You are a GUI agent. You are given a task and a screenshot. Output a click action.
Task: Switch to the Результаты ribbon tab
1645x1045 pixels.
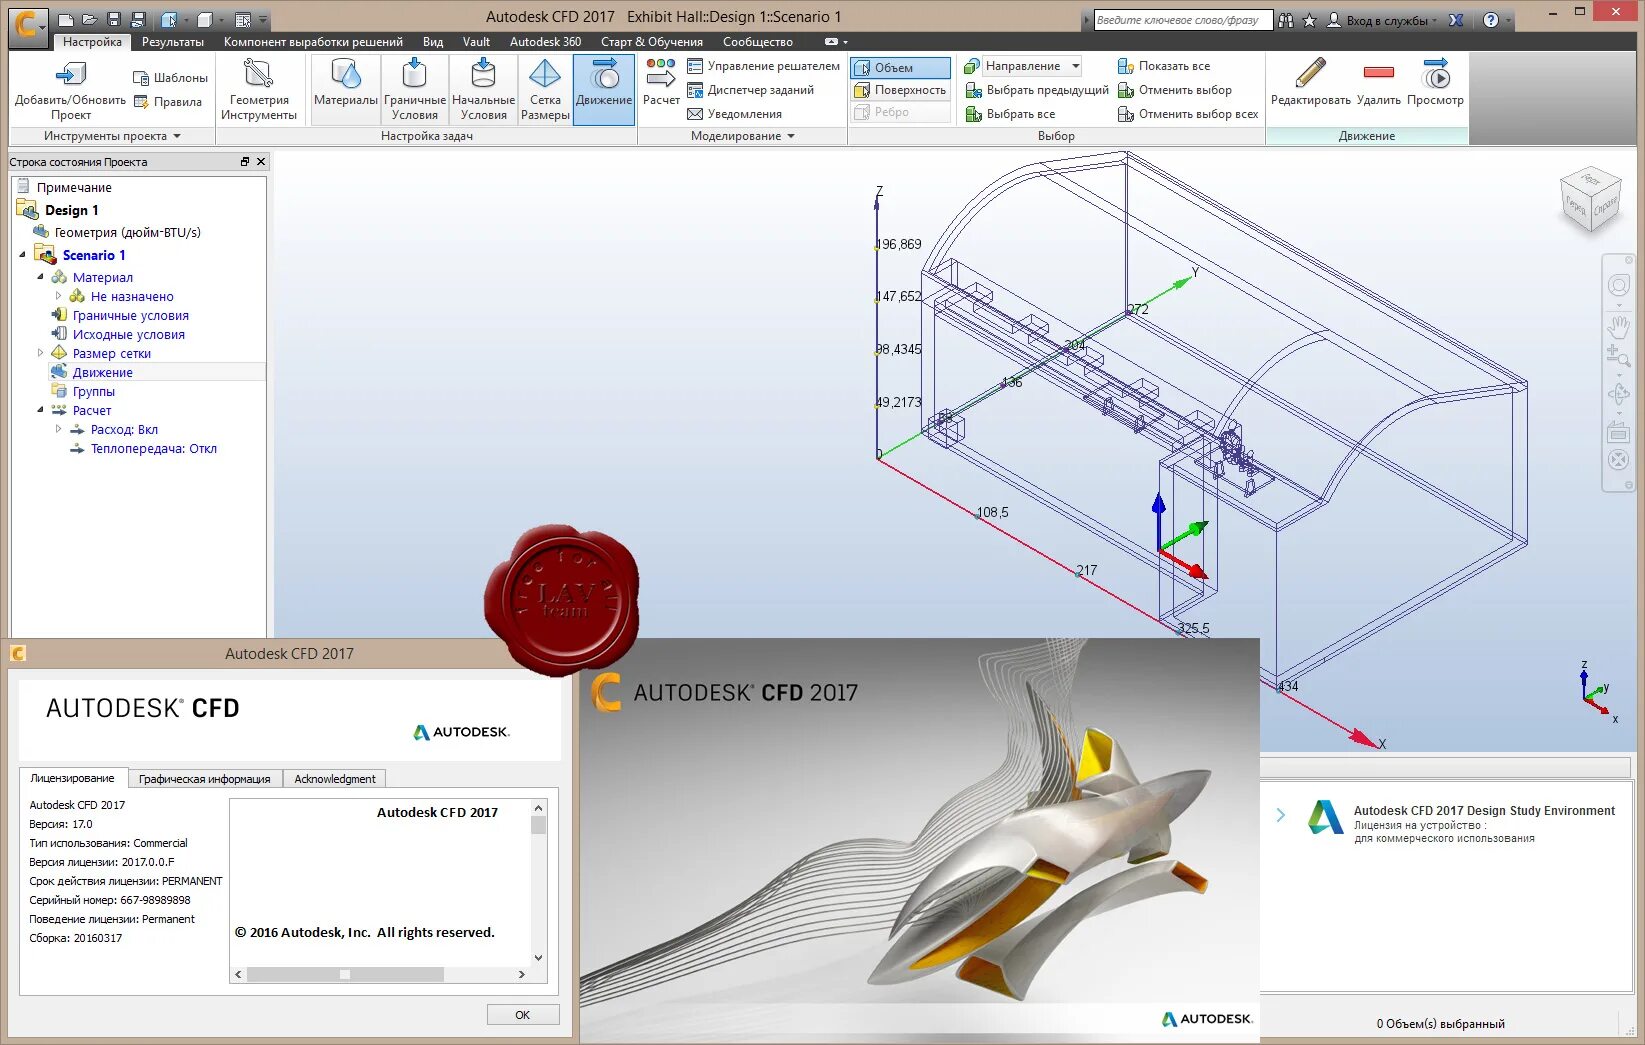173,42
